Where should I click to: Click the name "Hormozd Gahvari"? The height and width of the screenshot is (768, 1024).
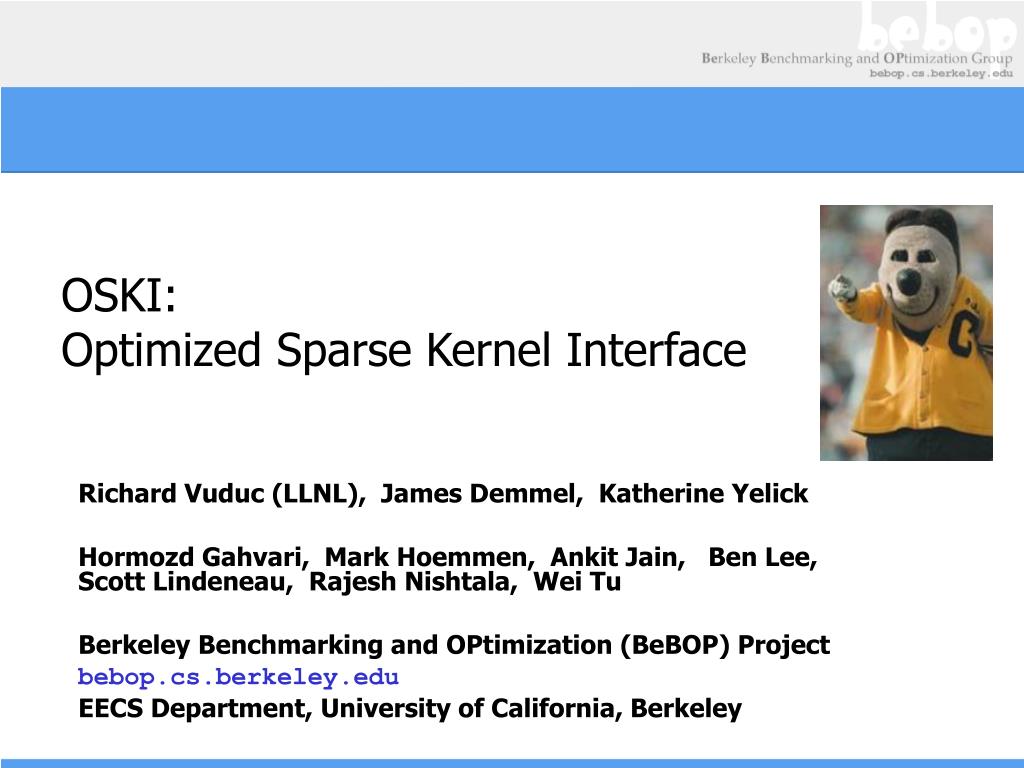click(191, 557)
